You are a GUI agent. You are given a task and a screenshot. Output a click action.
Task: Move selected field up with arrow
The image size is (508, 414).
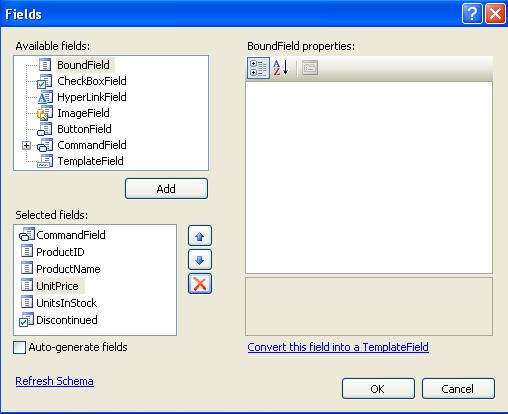click(200, 236)
